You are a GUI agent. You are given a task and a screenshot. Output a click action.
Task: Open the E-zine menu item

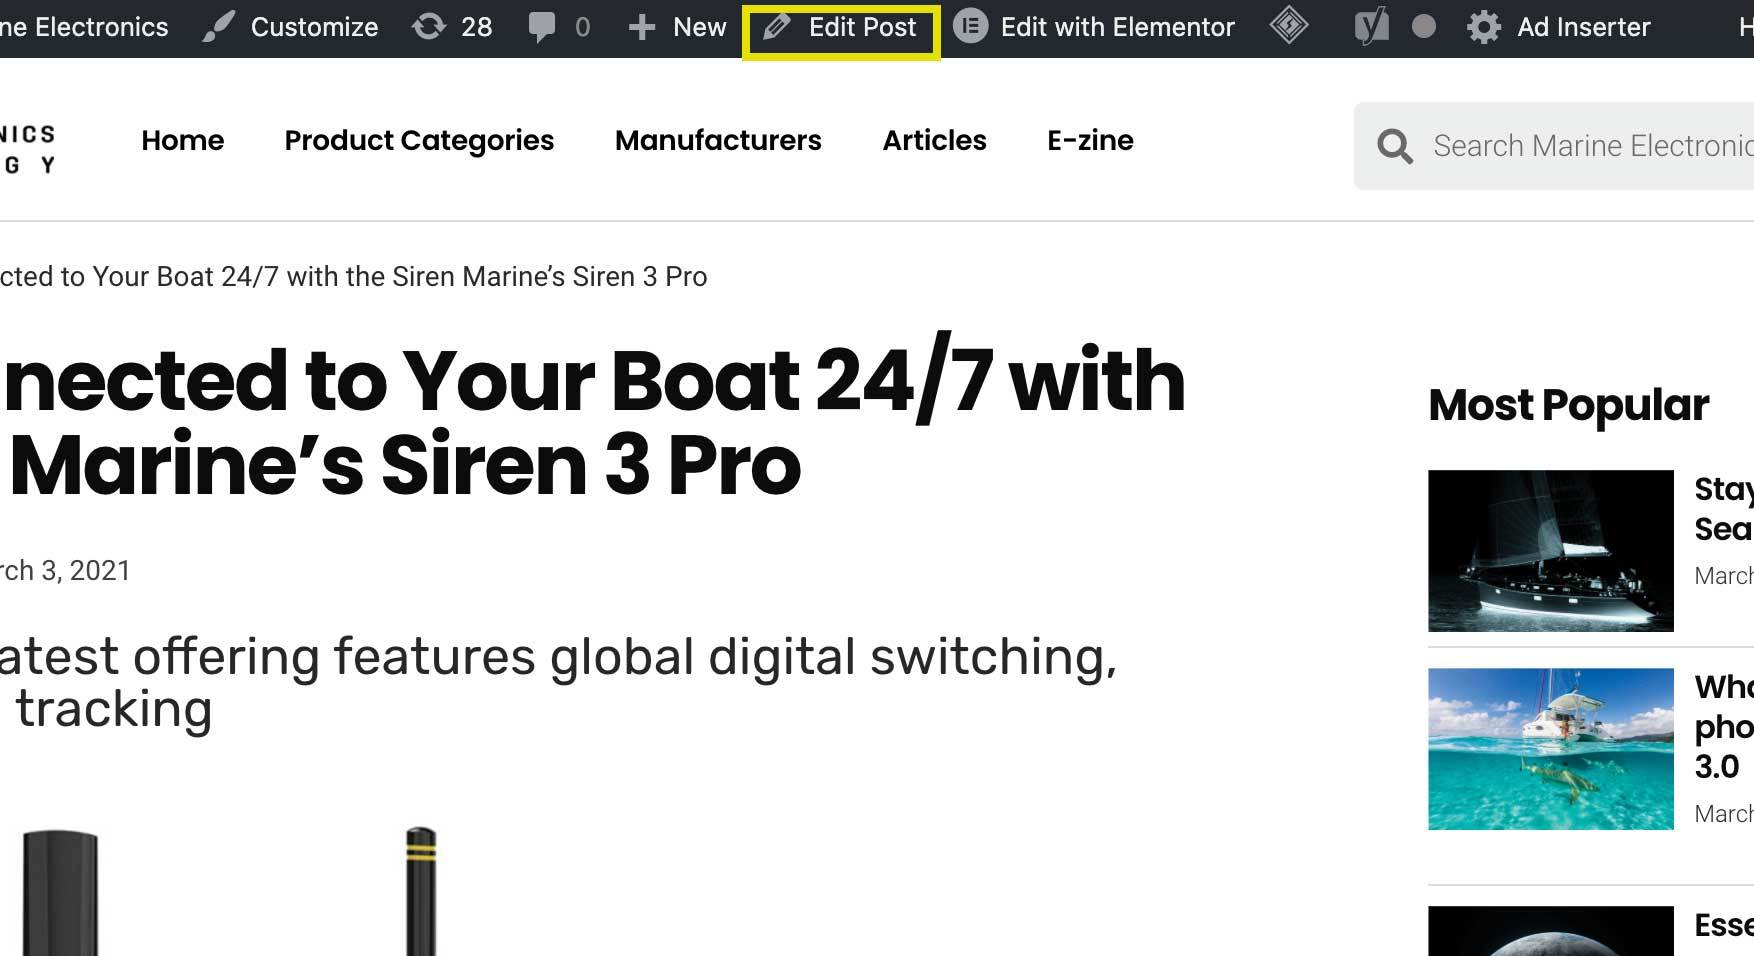pos(1090,140)
